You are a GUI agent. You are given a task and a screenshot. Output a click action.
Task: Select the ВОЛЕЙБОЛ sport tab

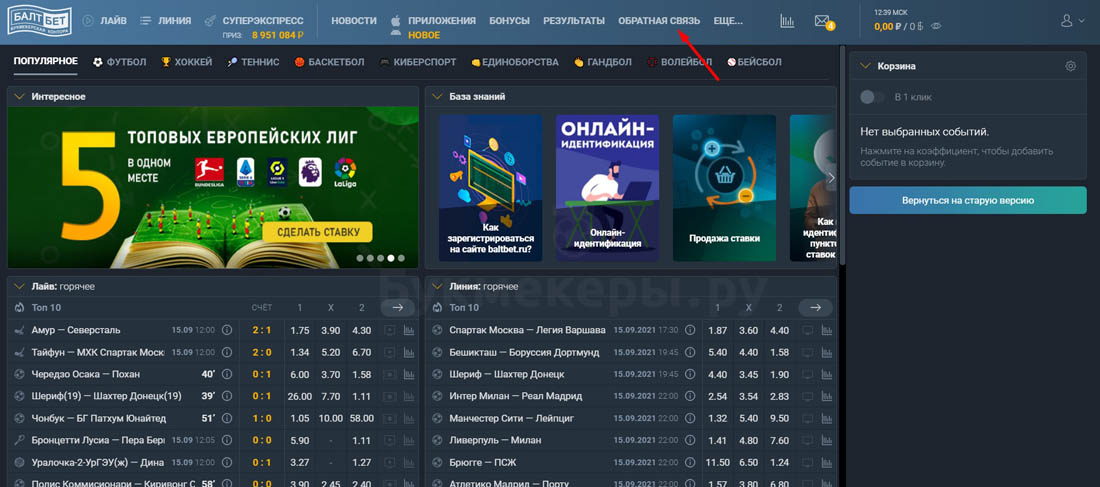click(x=679, y=62)
